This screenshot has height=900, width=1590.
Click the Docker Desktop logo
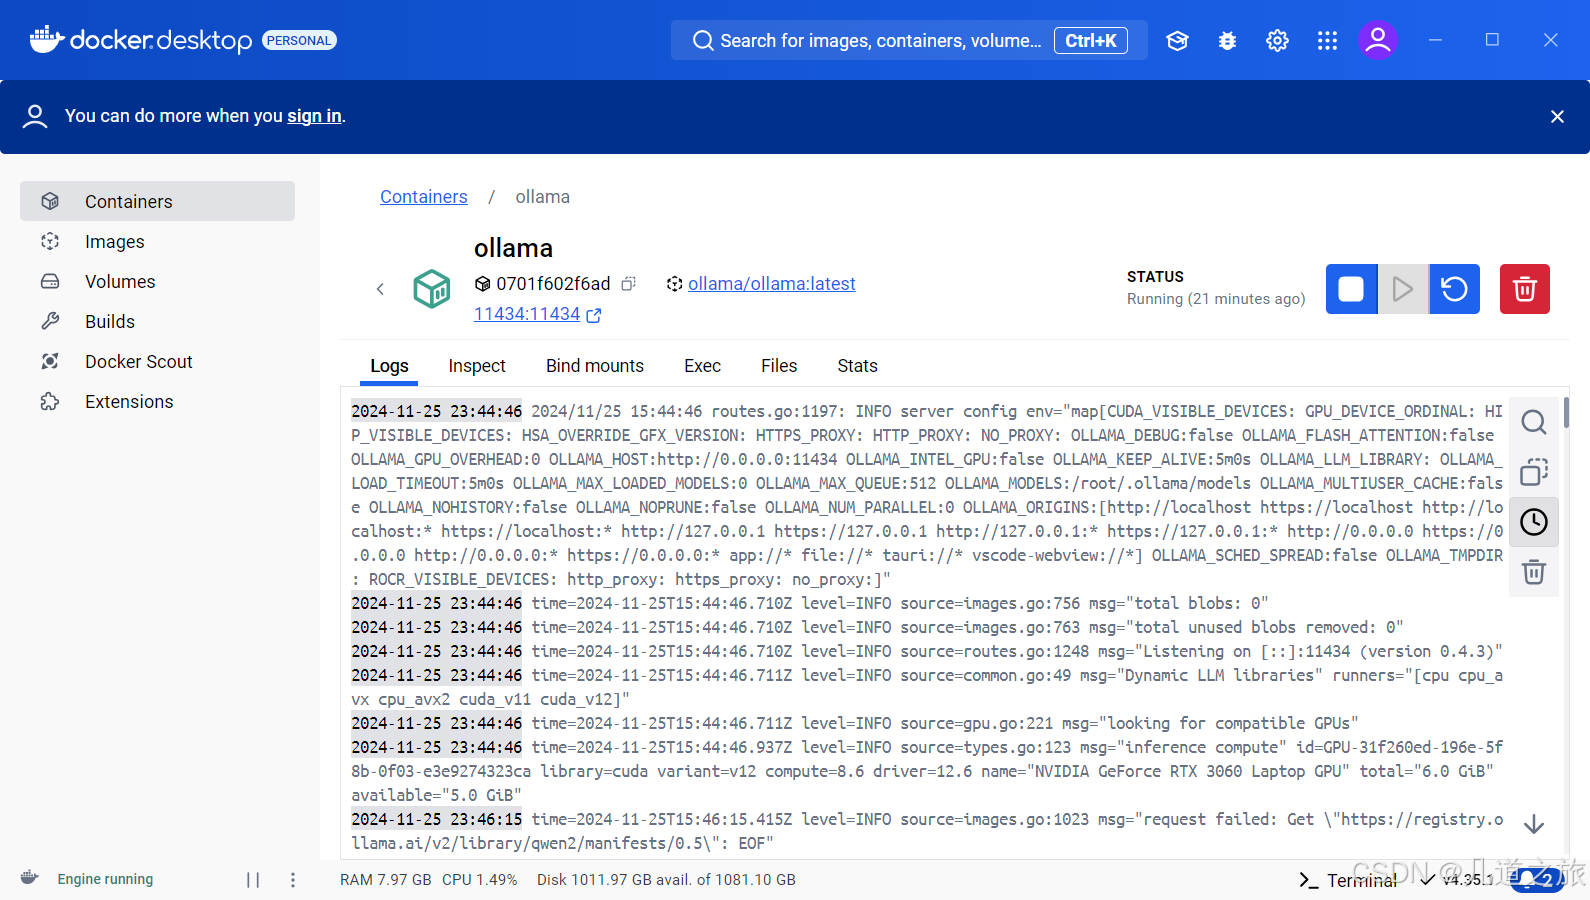pos(141,40)
